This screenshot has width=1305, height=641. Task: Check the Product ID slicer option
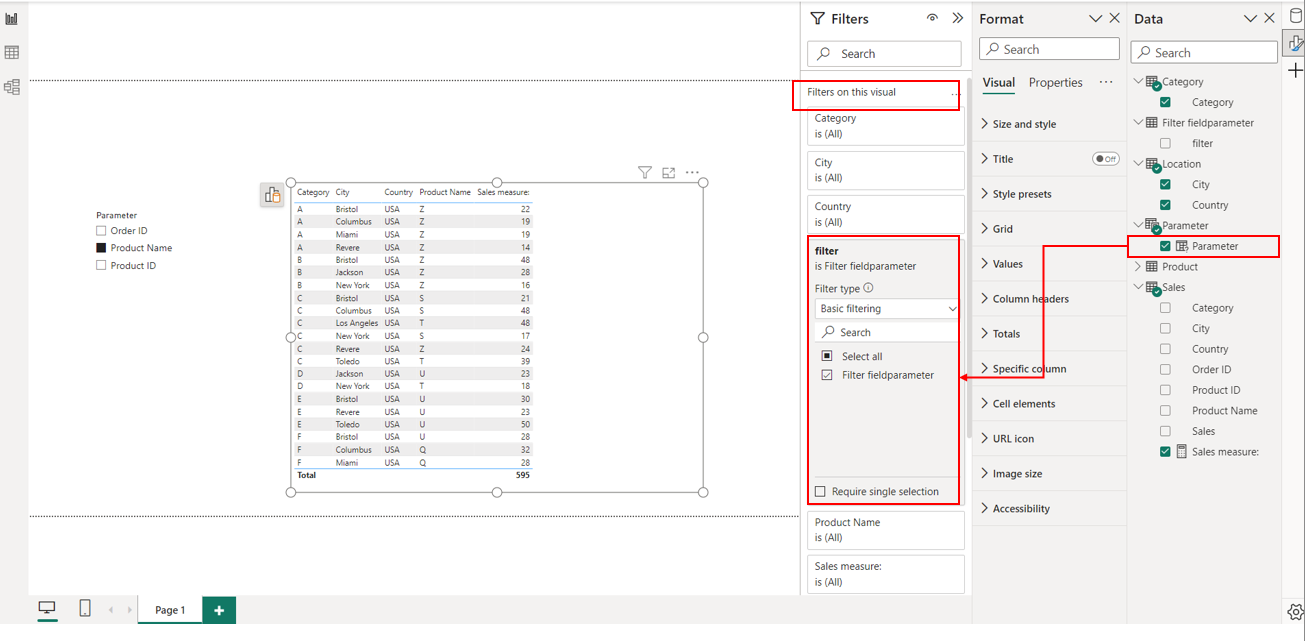pyautogui.click(x=101, y=266)
